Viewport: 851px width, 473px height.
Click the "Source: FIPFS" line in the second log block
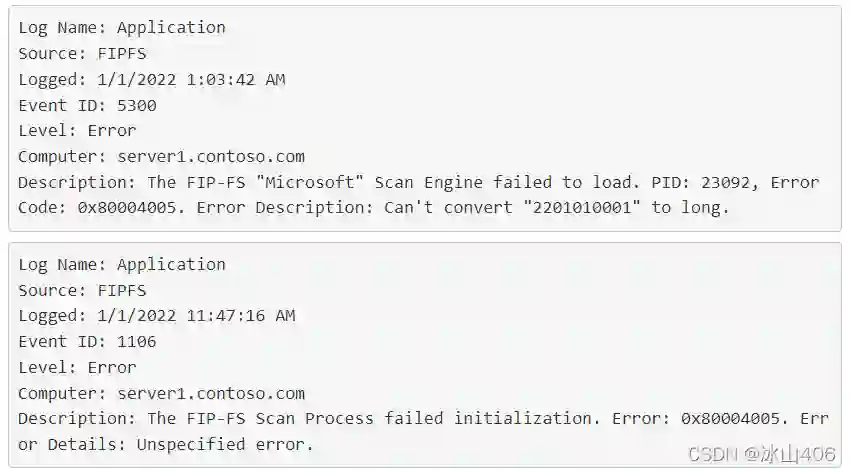[x=82, y=291]
